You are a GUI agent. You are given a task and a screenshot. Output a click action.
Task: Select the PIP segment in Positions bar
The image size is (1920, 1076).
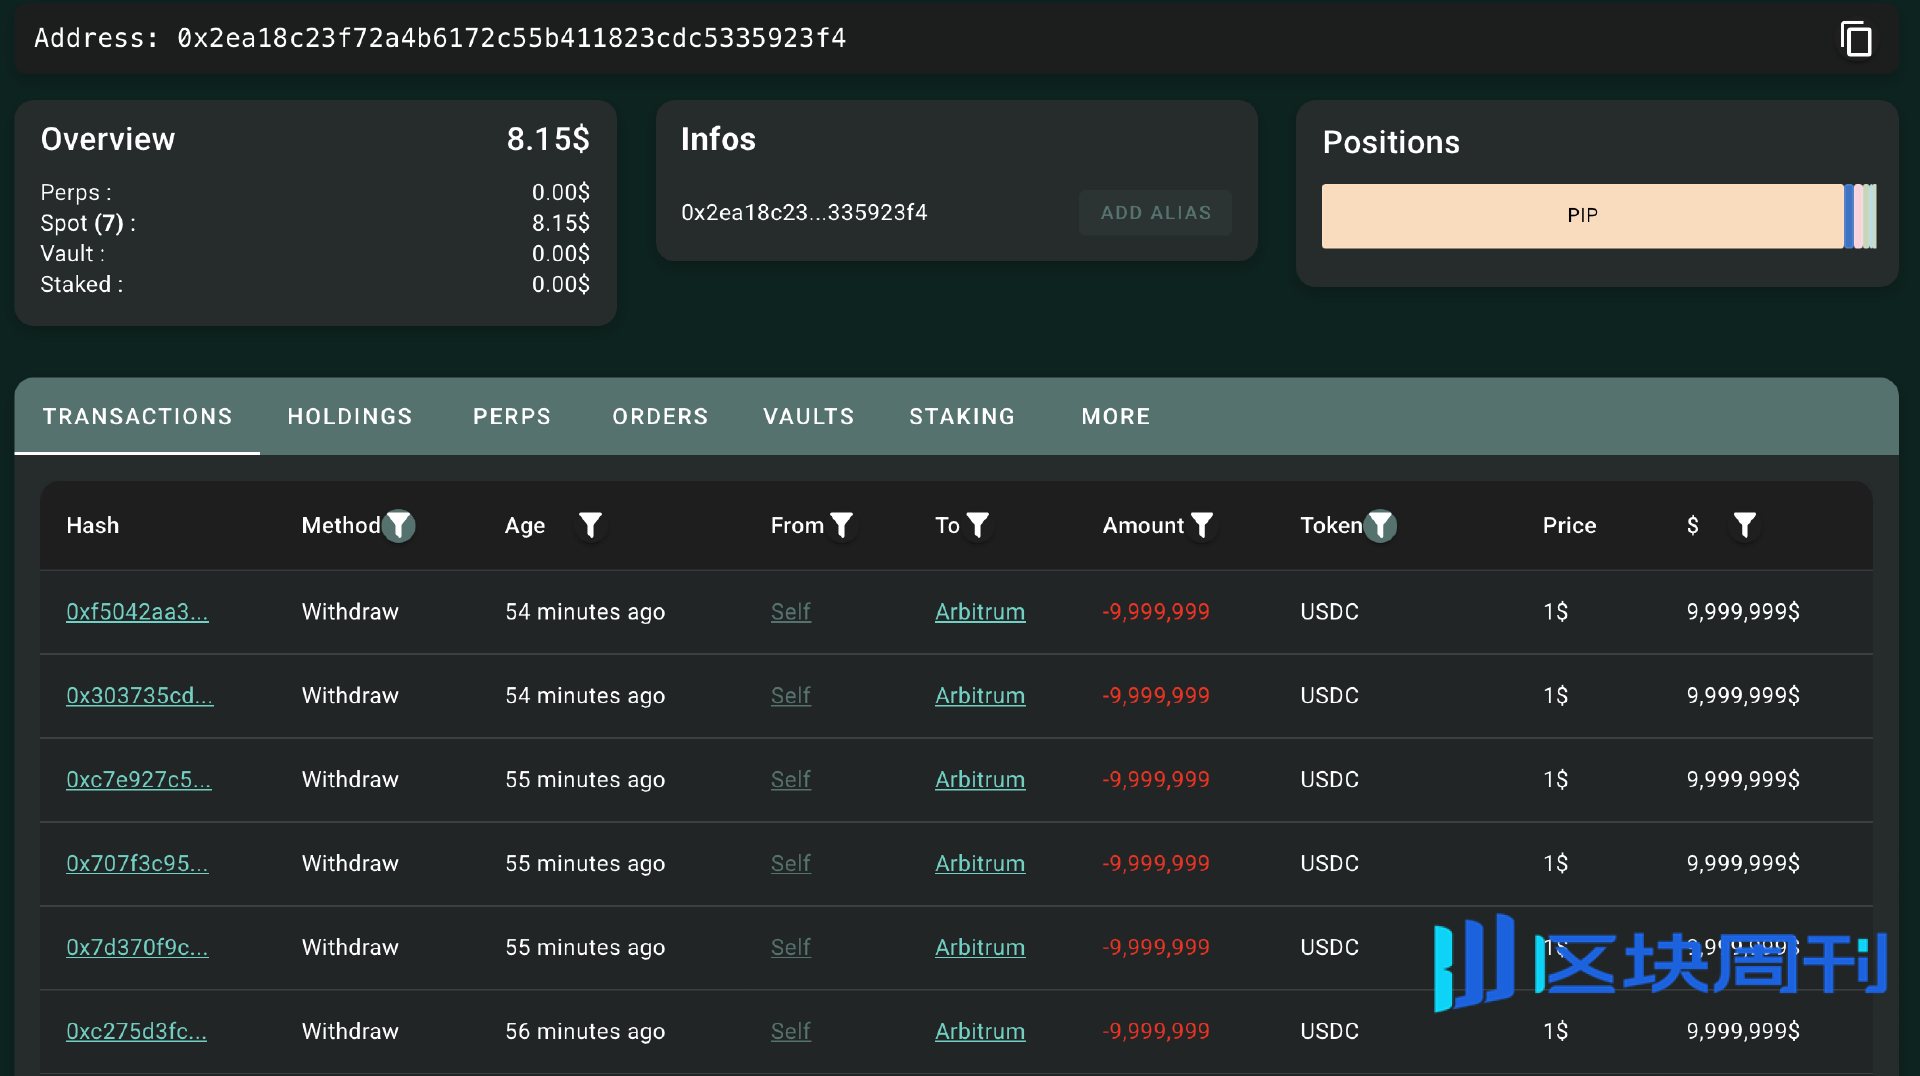pyautogui.click(x=1582, y=216)
